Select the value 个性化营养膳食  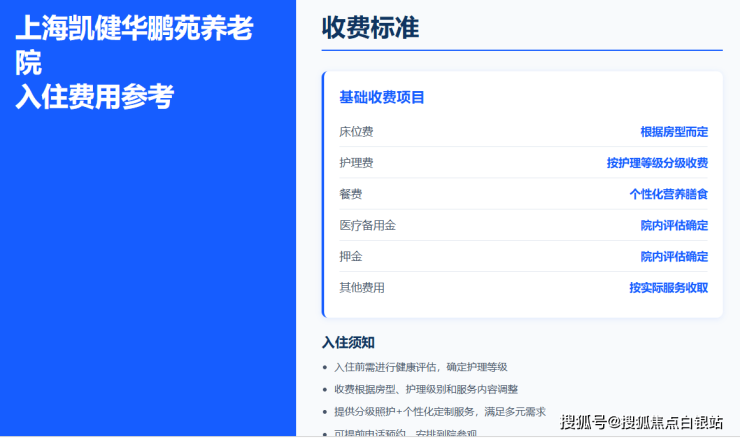point(669,194)
